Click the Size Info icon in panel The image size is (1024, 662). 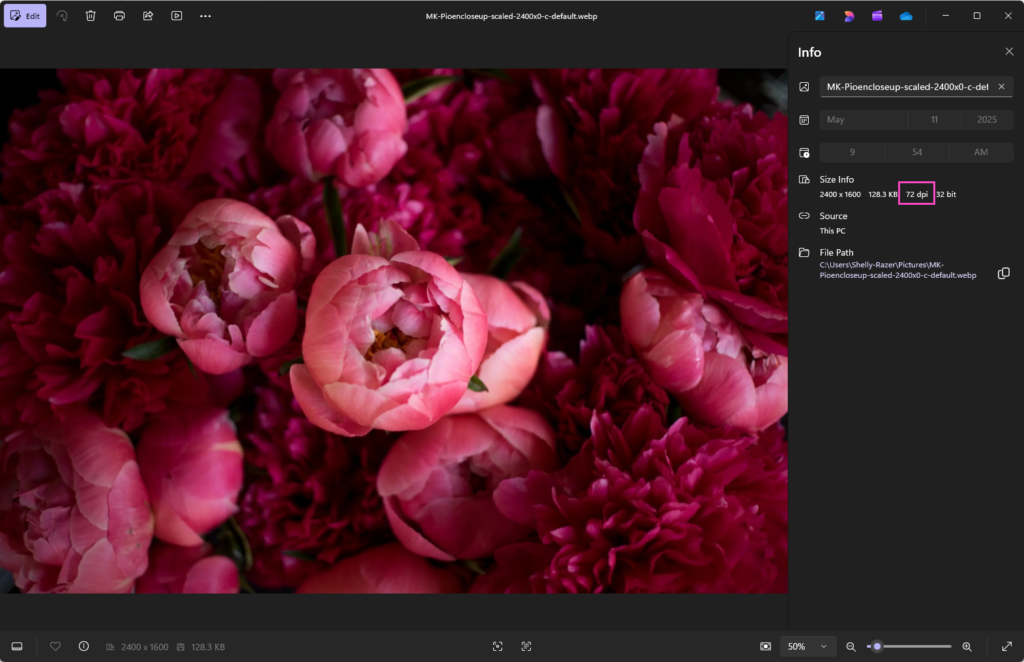pyautogui.click(x=804, y=180)
